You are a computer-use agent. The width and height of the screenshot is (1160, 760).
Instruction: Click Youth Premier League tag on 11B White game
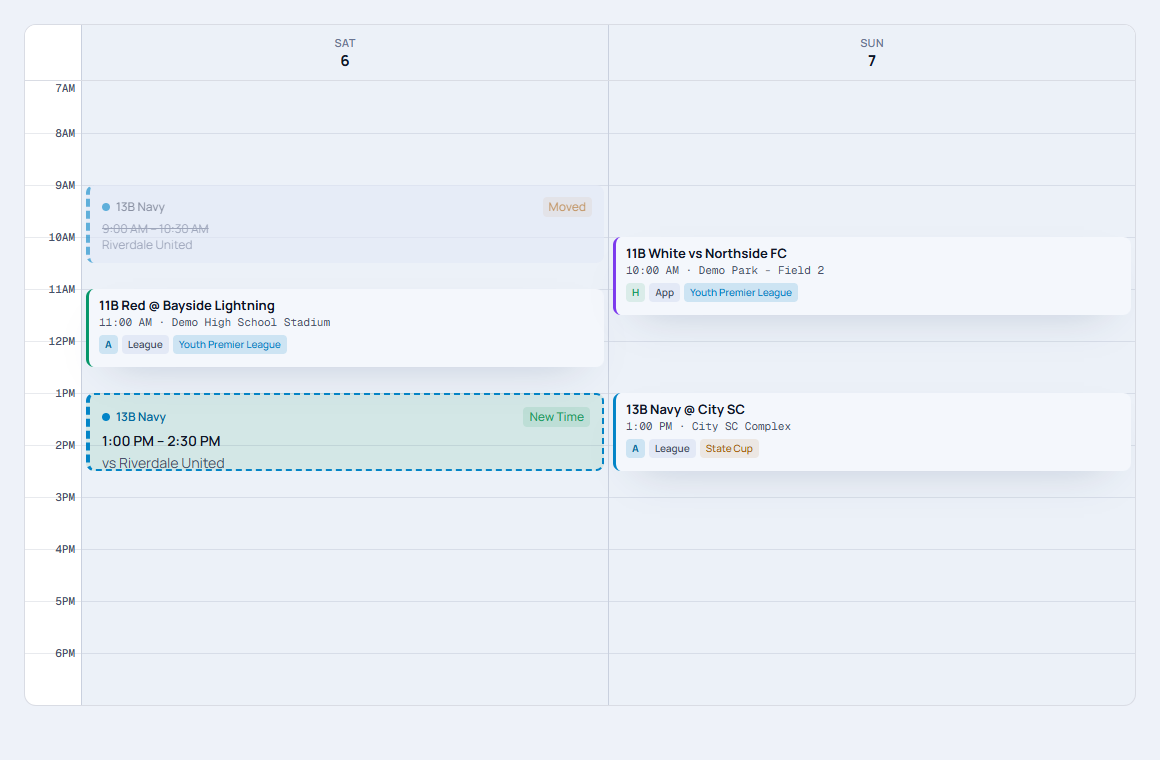click(741, 292)
